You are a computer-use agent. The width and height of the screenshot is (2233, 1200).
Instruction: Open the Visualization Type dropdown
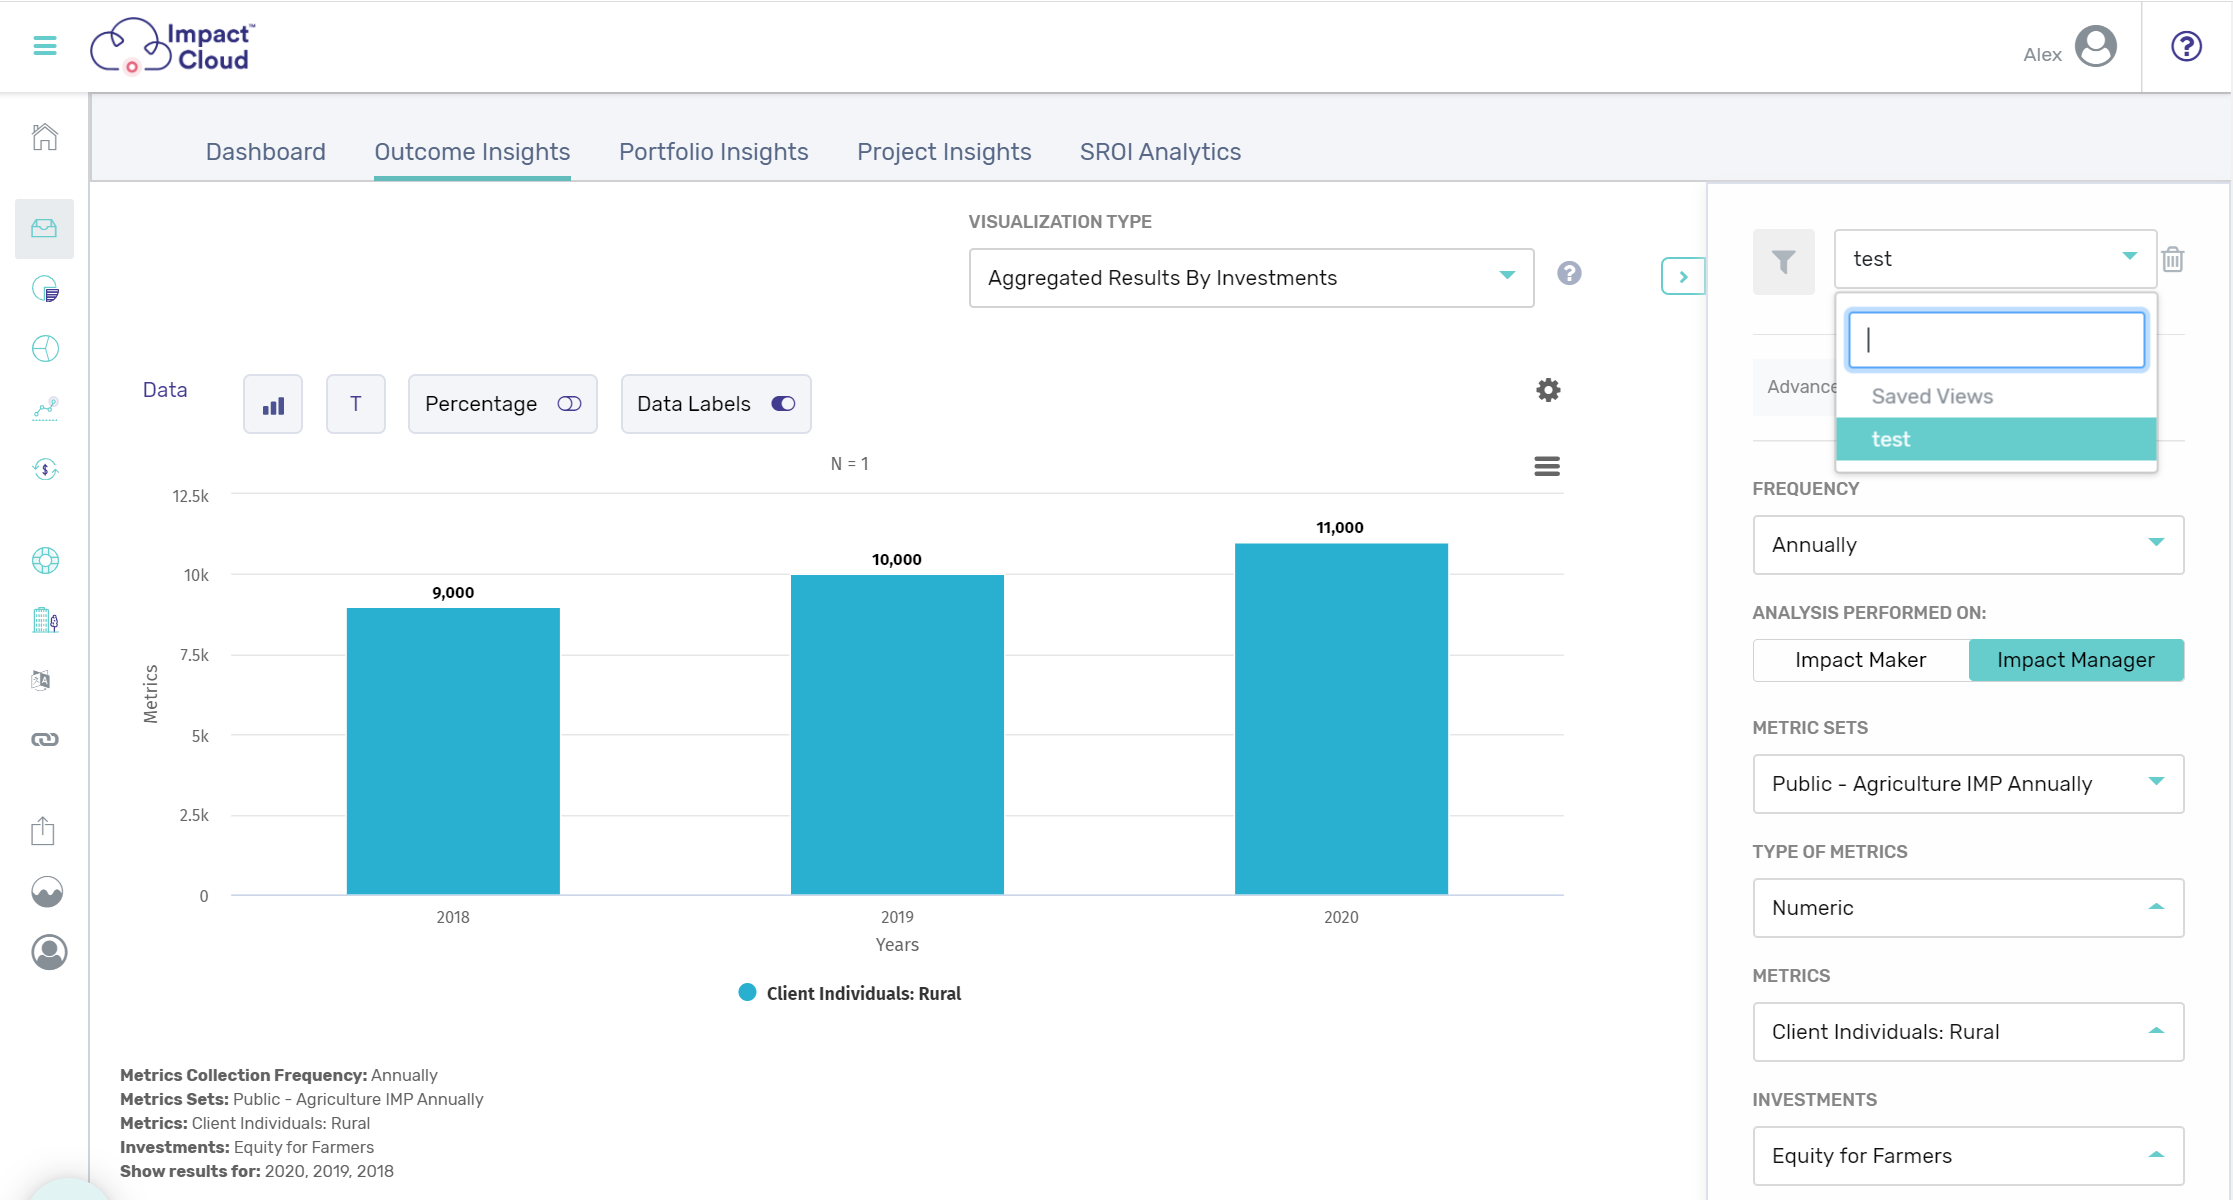1251,278
